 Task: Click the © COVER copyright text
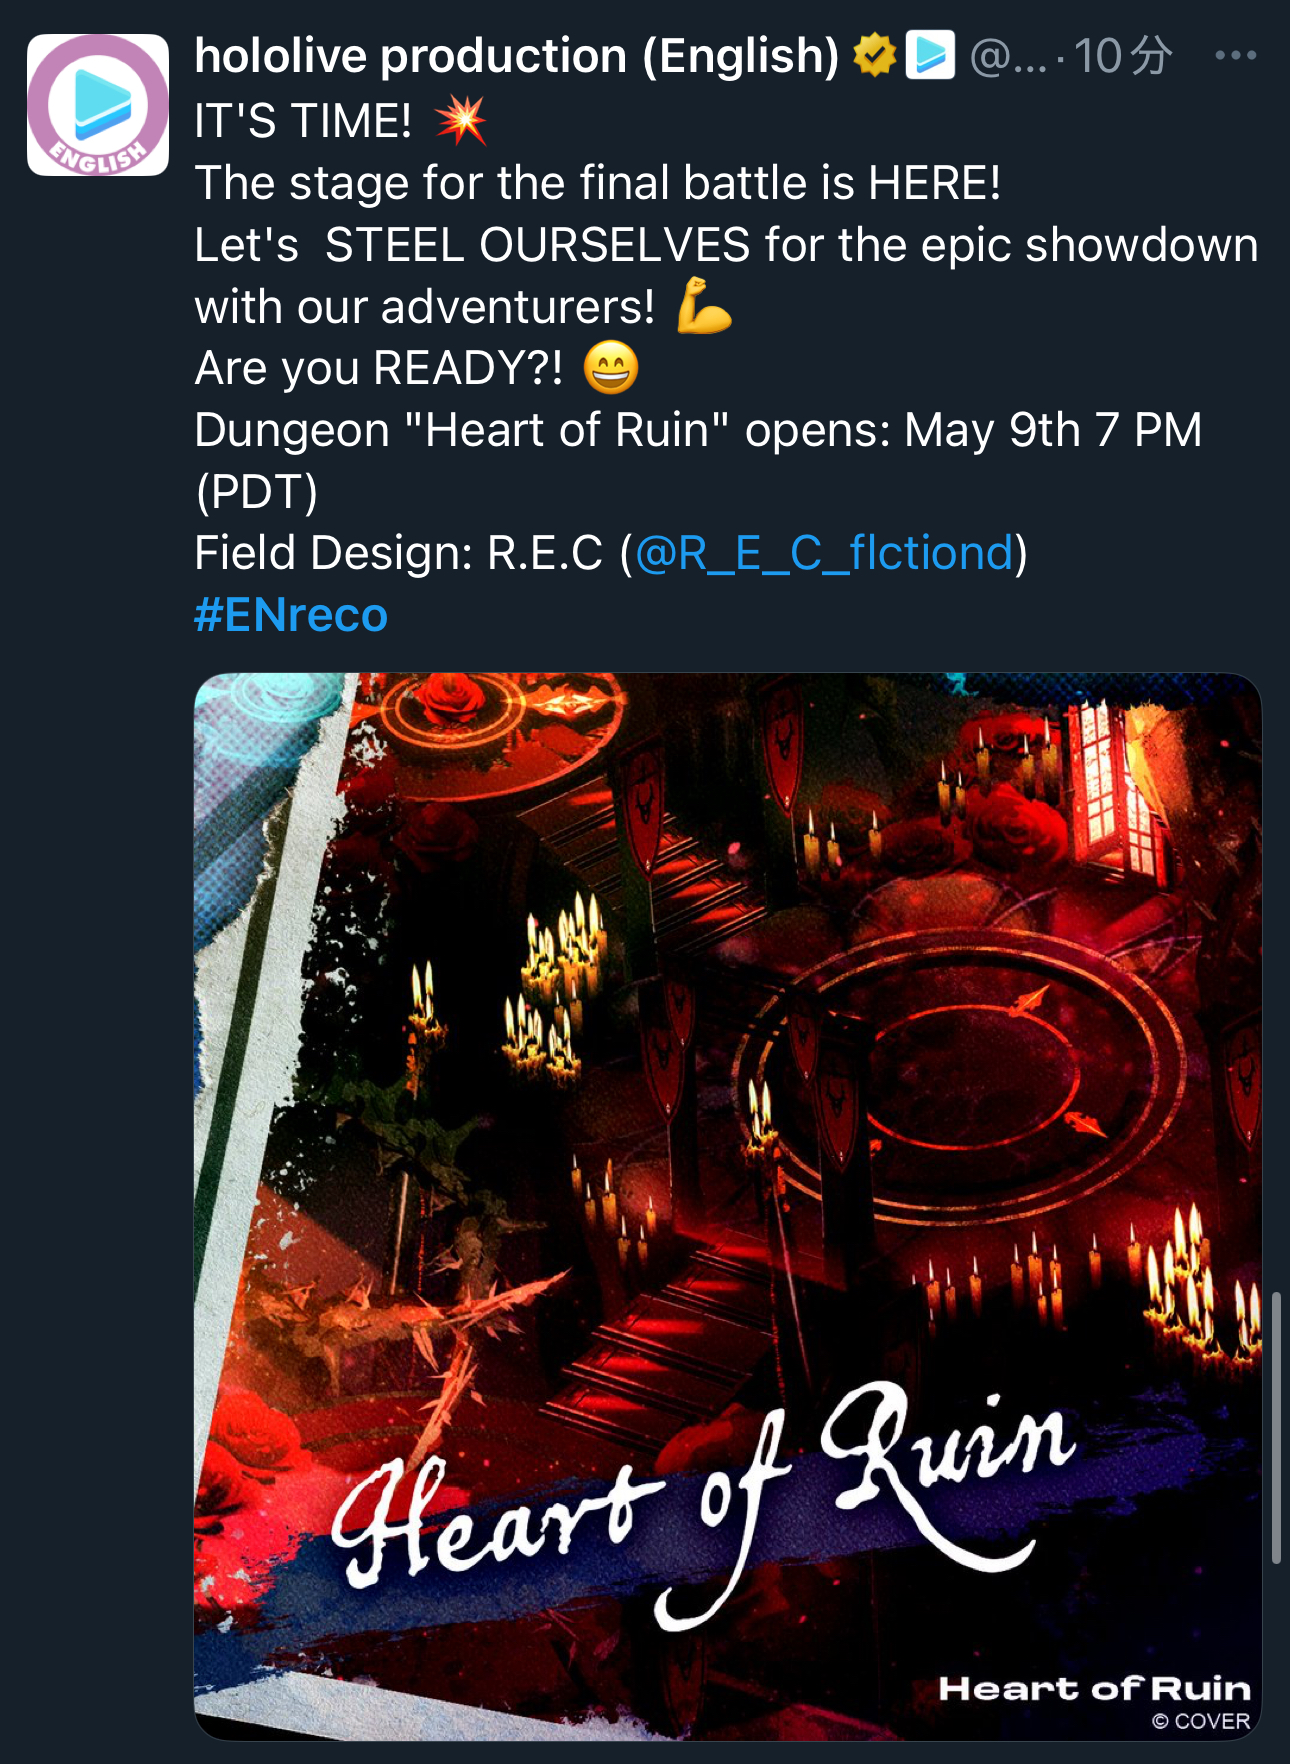tap(1201, 1721)
